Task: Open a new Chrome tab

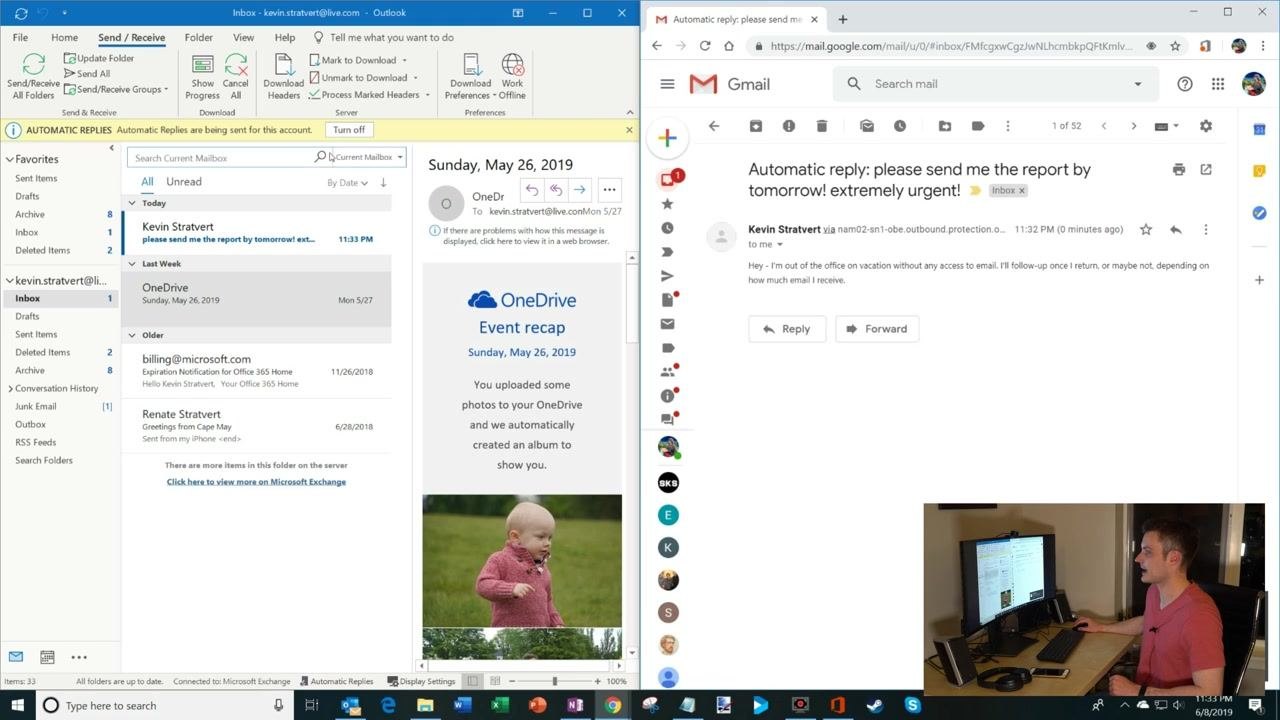Action: coord(843,19)
